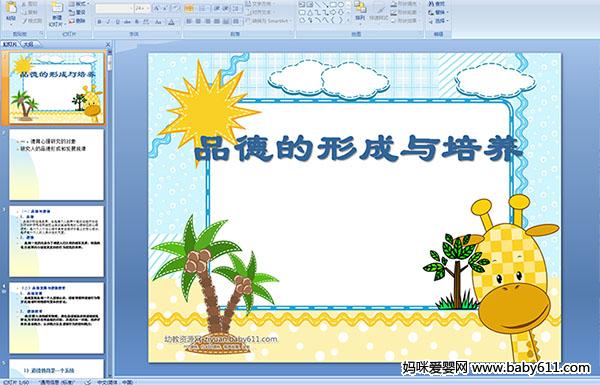Image resolution: width=600 pixels, height=385 pixels.
Task: Click the bullet list icon
Action: 189,8
